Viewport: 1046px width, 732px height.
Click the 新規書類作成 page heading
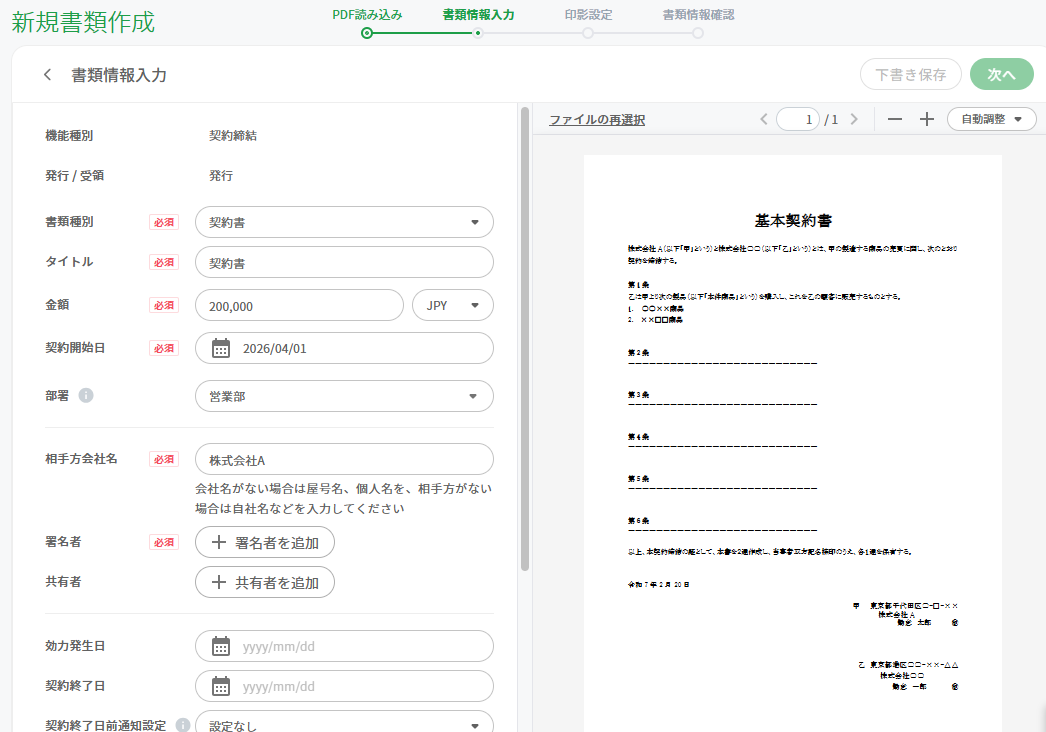83,22
